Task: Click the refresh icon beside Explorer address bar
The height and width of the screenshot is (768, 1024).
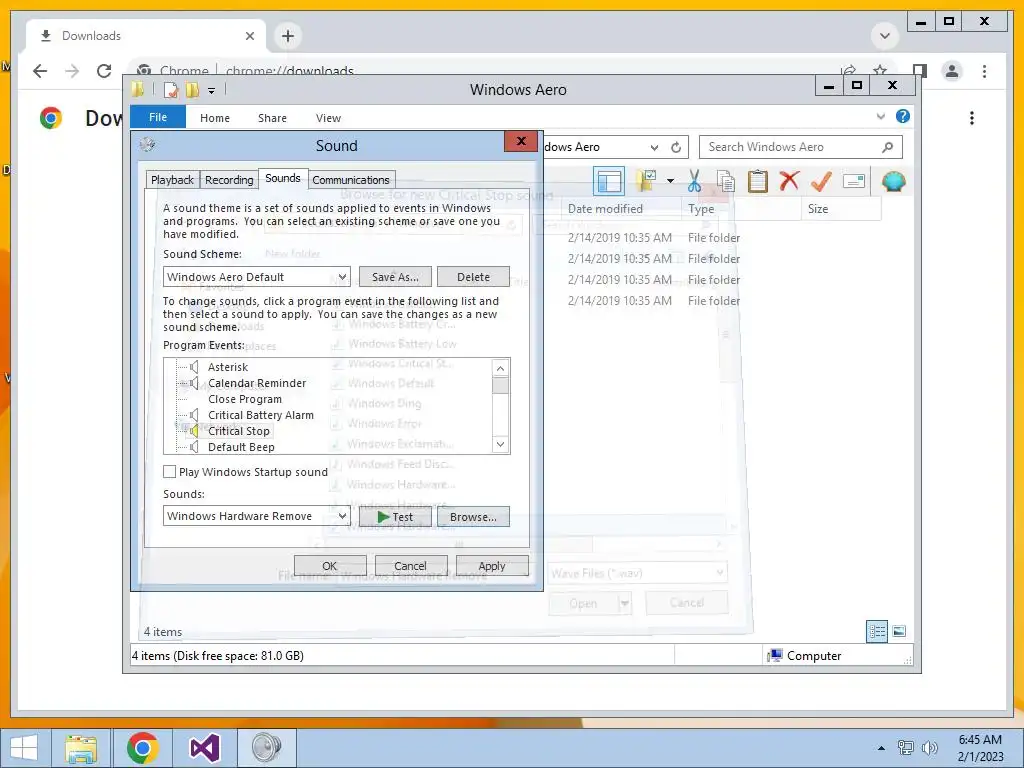Action: coord(676,147)
